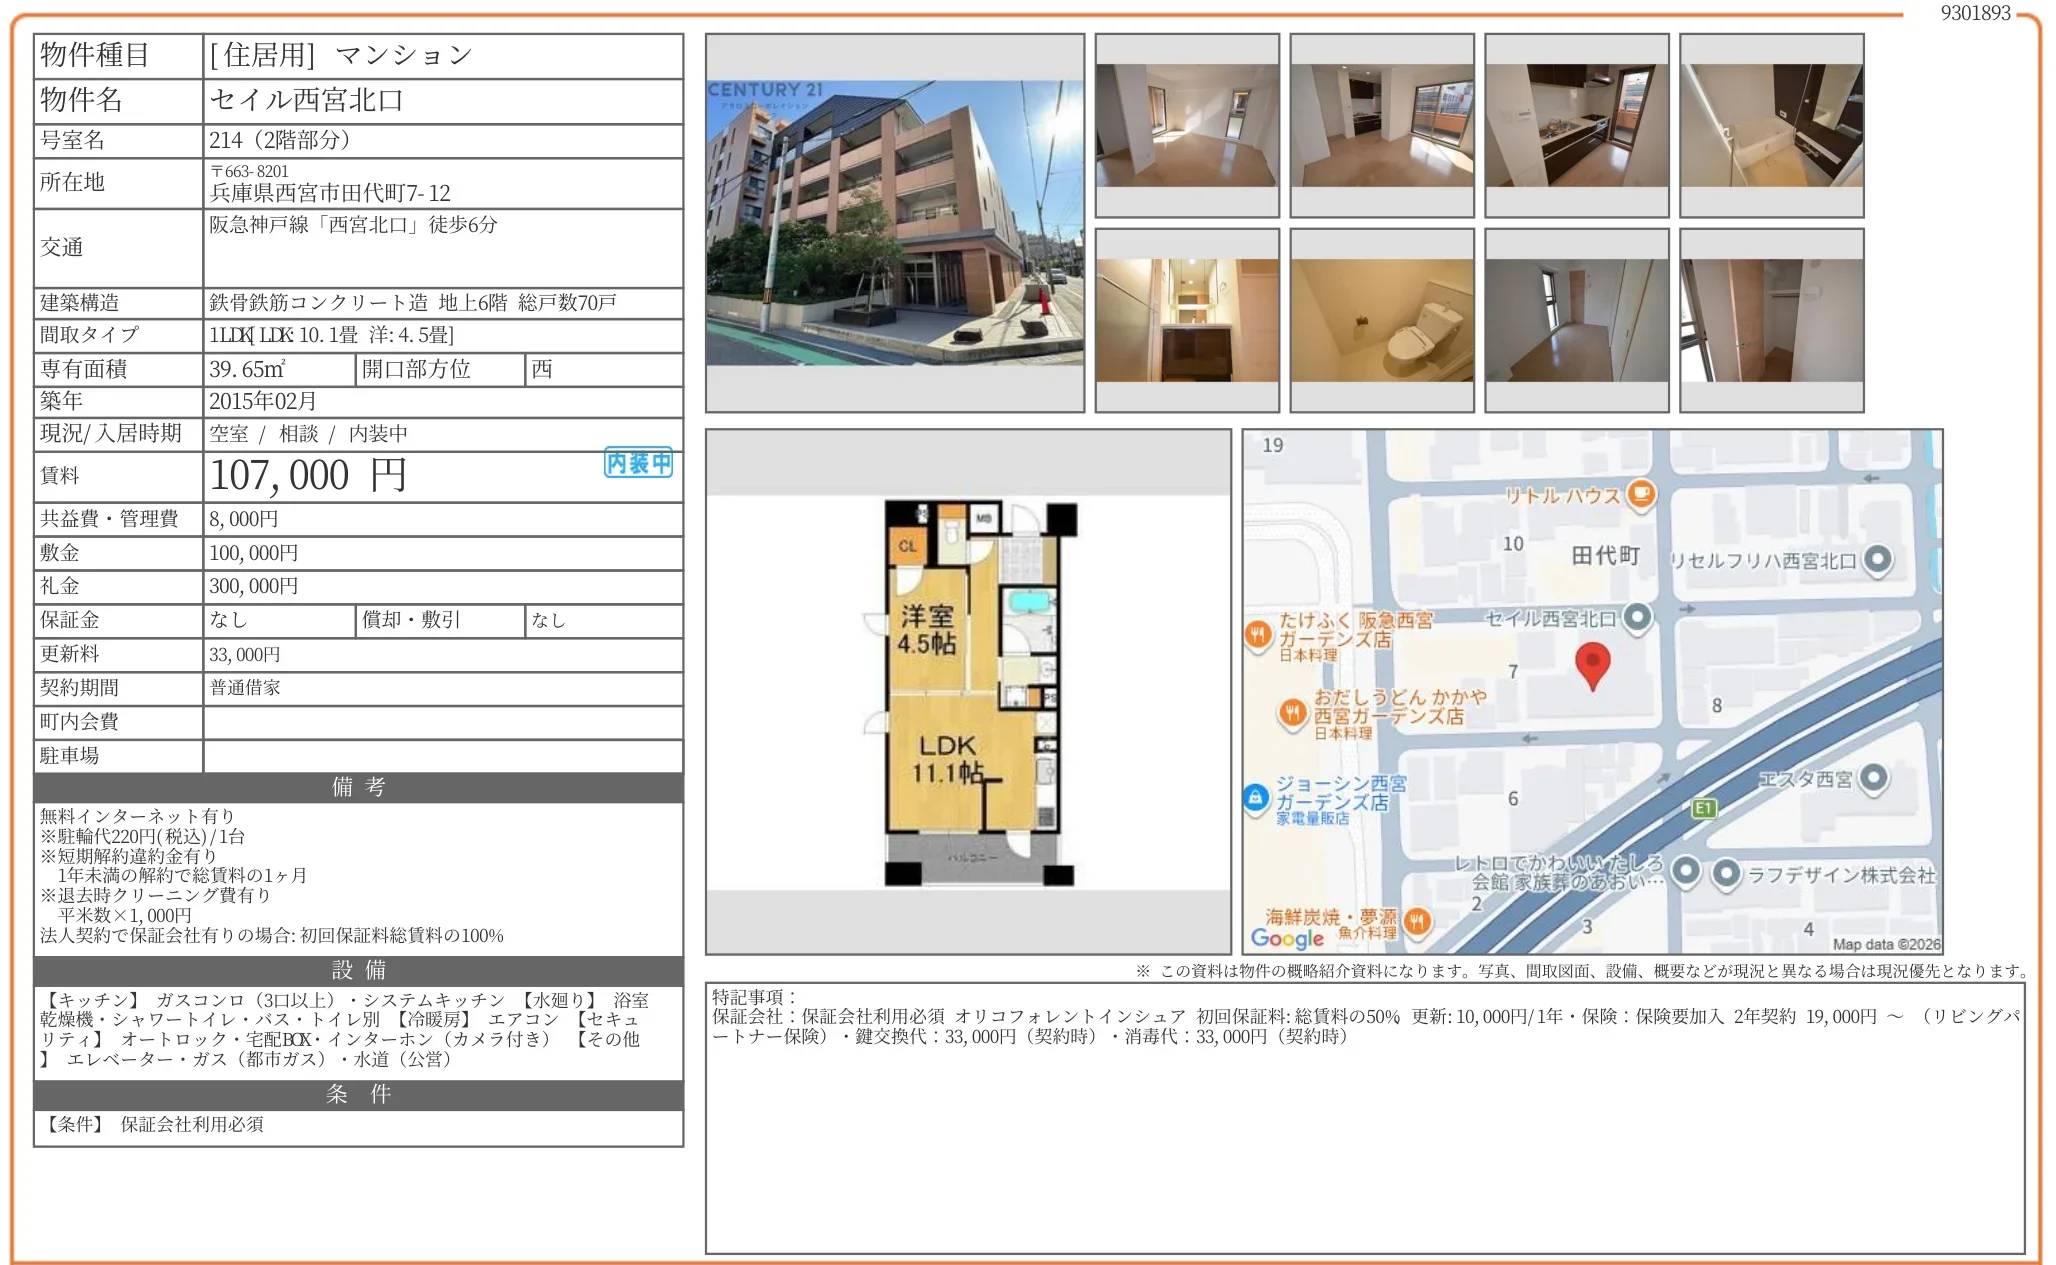Viewport: 2056px width, 1265px height.
Task: Click the Google logo on map
Action: (x=1287, y=938)
